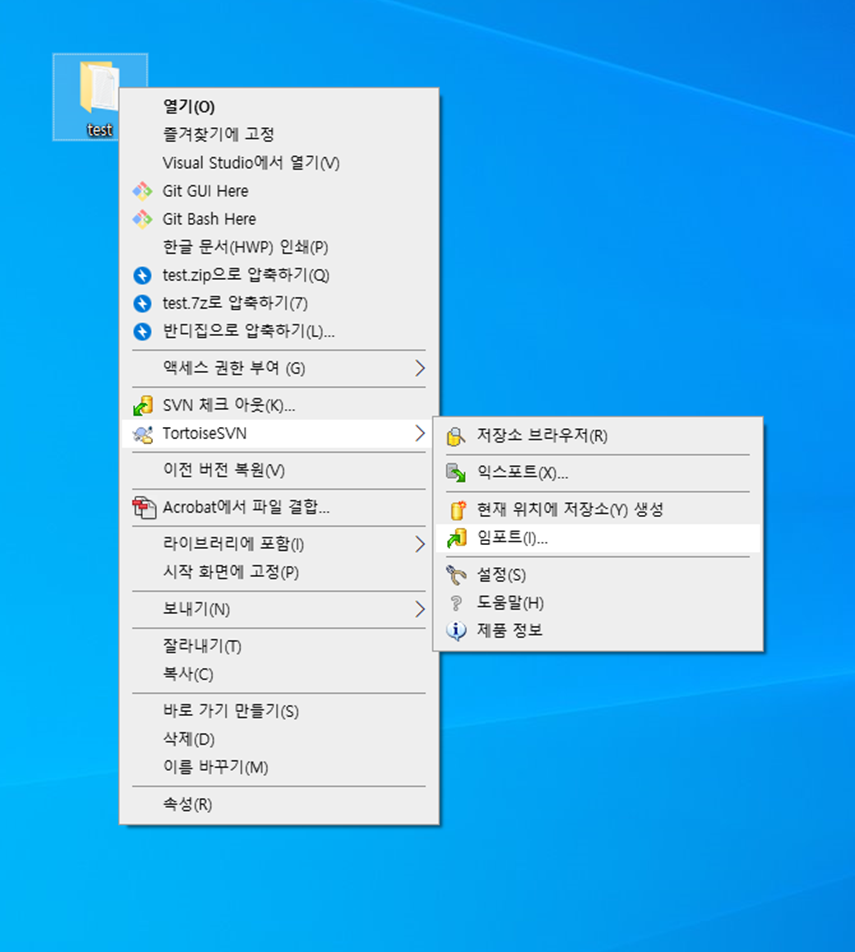
Task: Select 임포트(I)... in submenu
Action: pyautogui.click(x=598, y=539)
